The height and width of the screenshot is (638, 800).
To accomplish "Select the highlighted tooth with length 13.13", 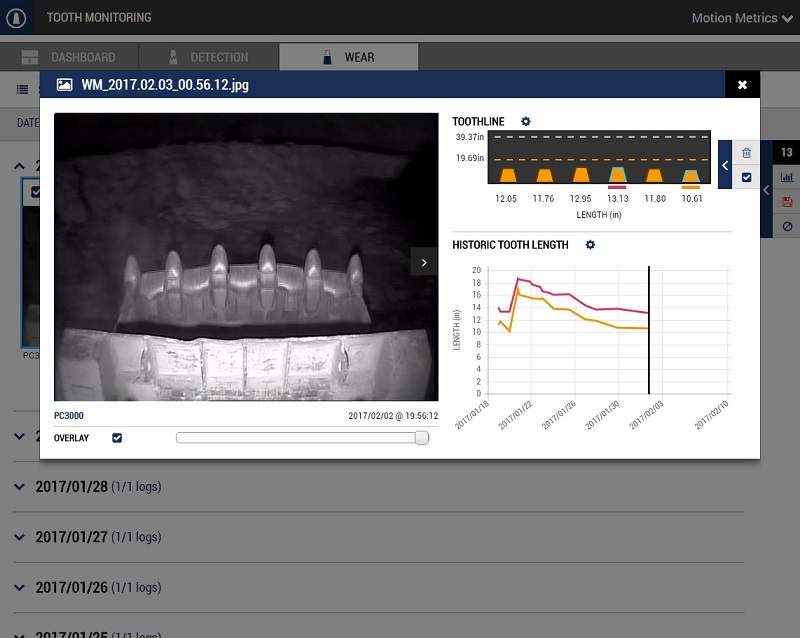I will coord(617,175).
